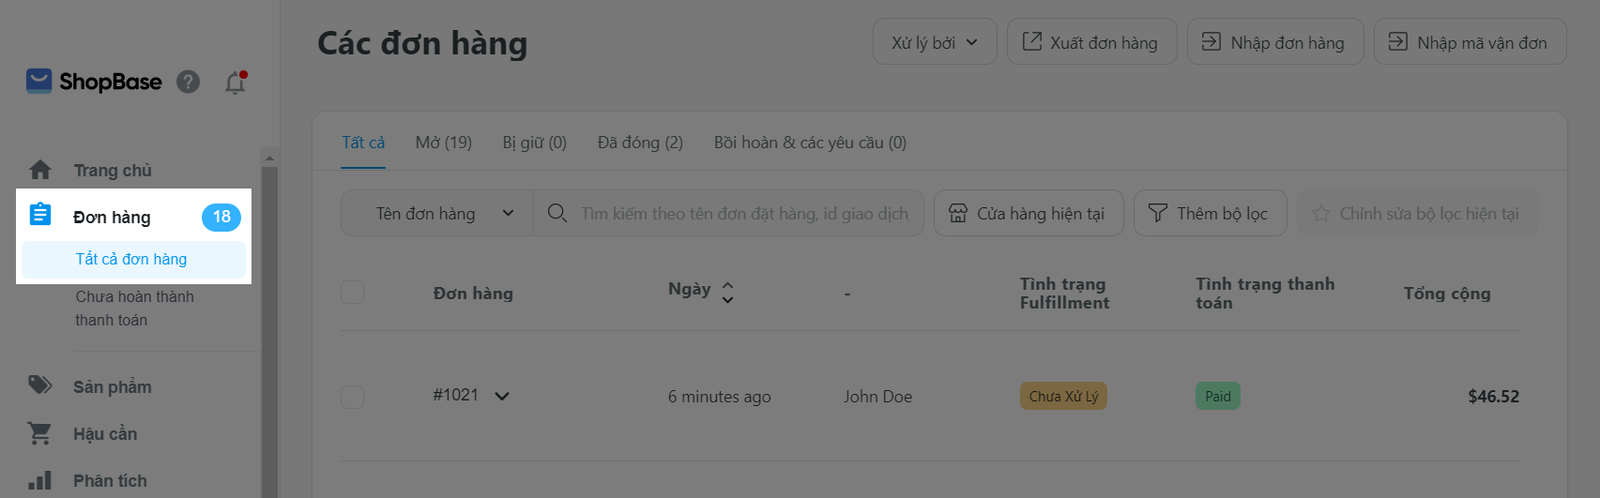The height and width of the screenshot is (498, 1600).
Task: Open Hậu cần cart icon
Action: [x=40, y=433]
